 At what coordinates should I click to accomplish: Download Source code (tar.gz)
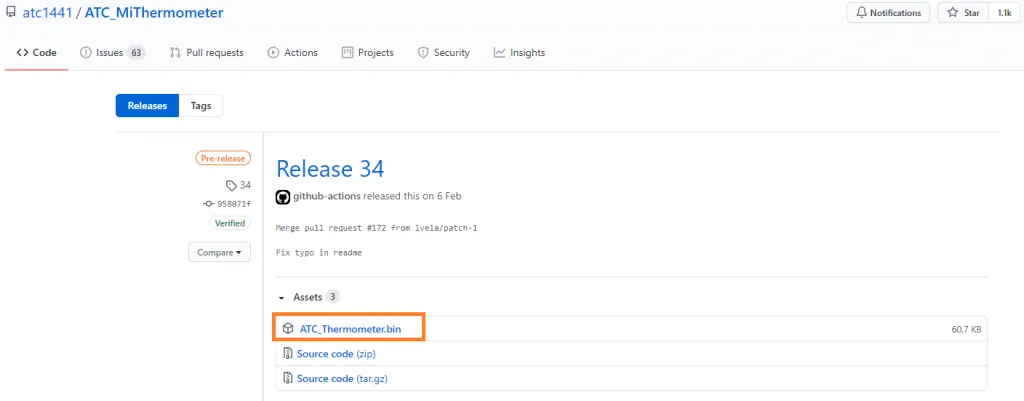[342, 378]
